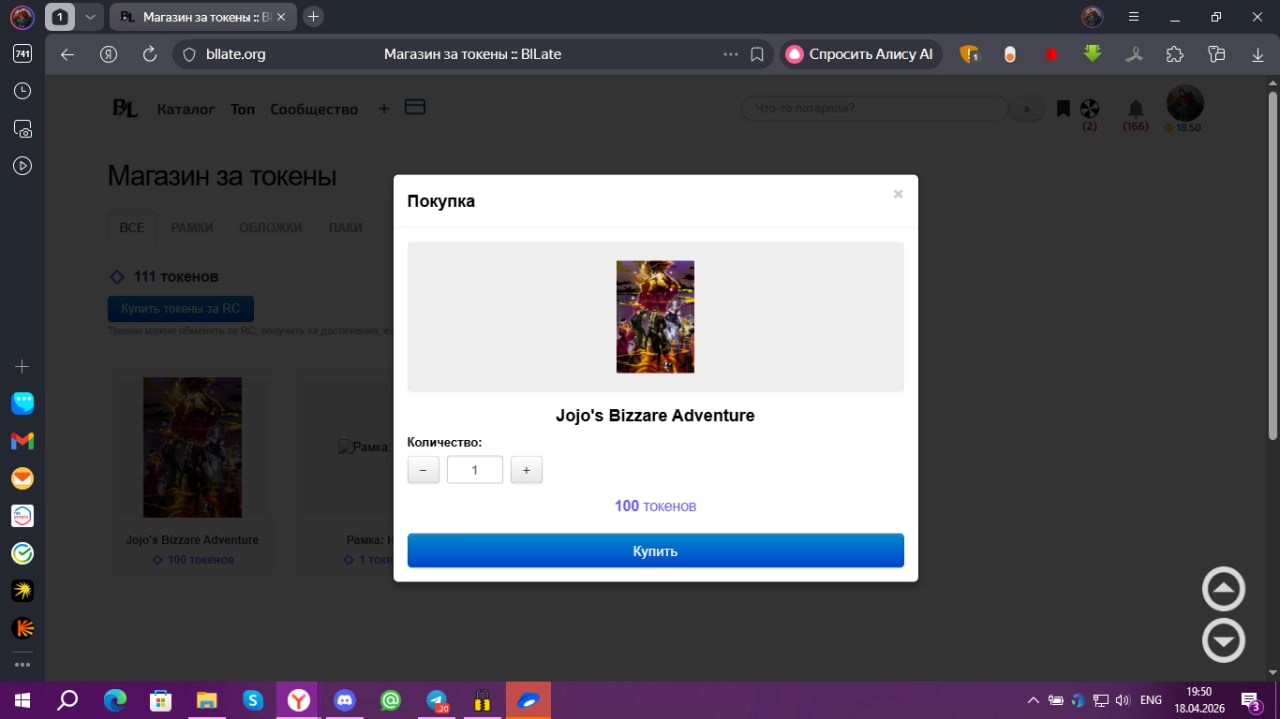Open the browser downloads arrow
This screenshot has height=719, width=1280.
tap(1258, 54)
